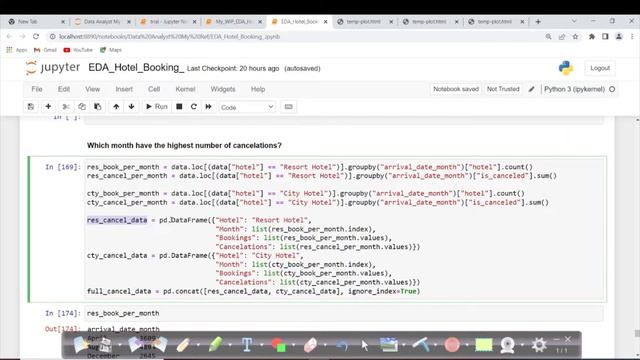Screen dimensions: 640x360
Task: Expand the eraser tool dropdown arrow
Action: (325, 345)
